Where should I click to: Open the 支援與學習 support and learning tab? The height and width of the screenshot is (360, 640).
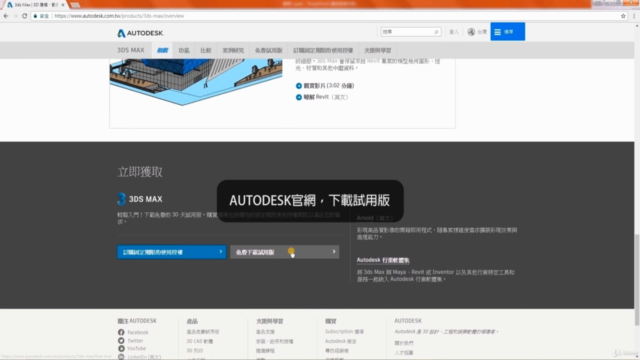(x=378, y=50)
